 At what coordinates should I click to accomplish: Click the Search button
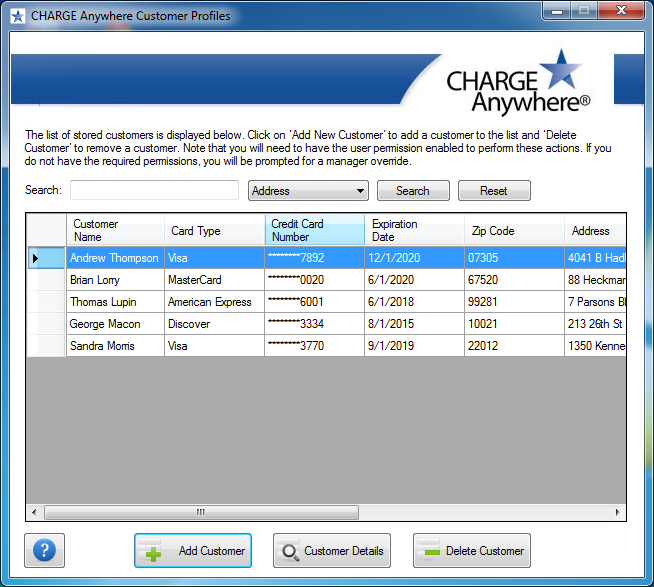(x=413, y=191)
